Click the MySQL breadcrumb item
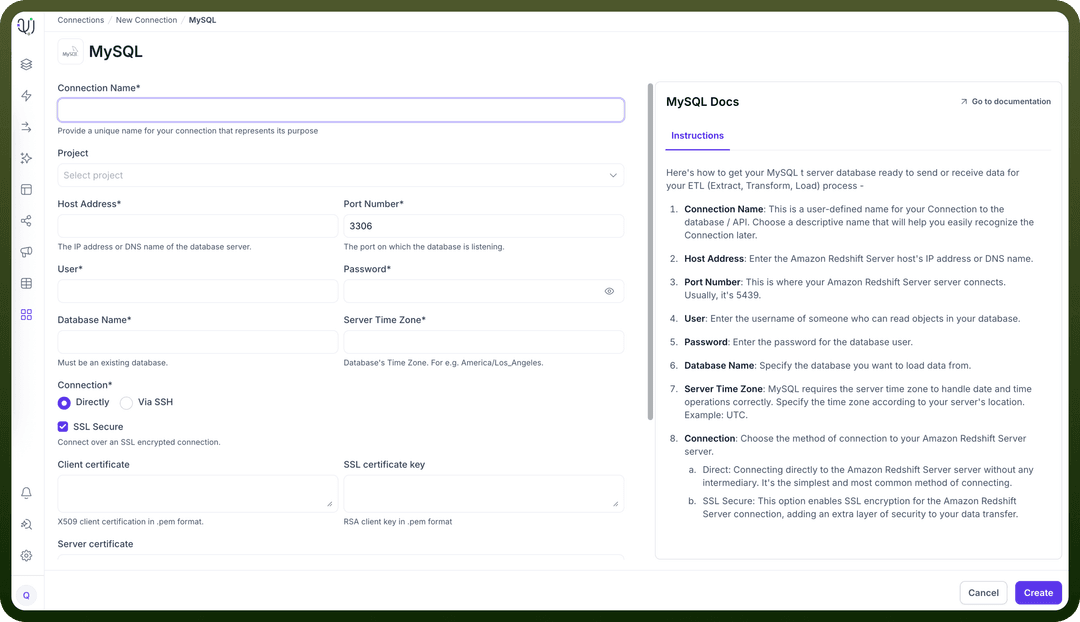This screenshot has width=1080, height=622. (202, 20)
